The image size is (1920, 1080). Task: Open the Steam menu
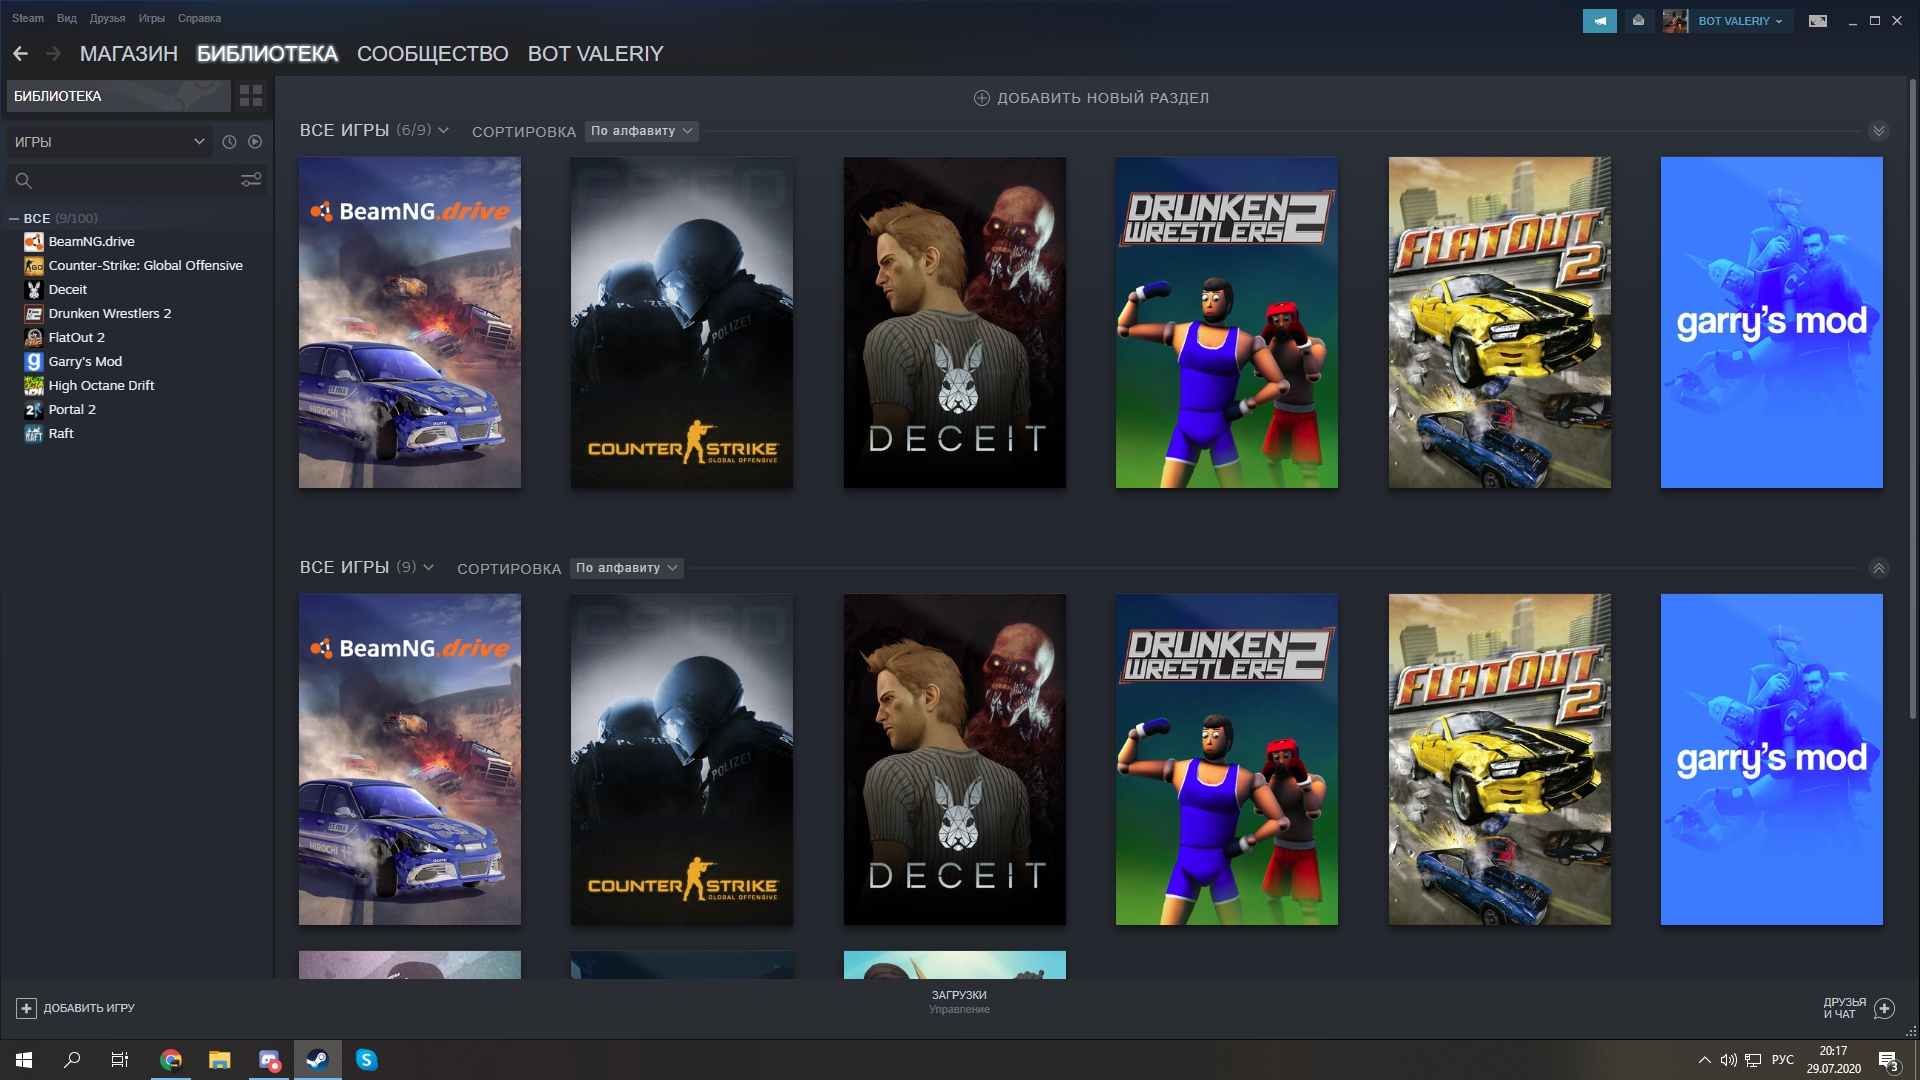(28, 18)
